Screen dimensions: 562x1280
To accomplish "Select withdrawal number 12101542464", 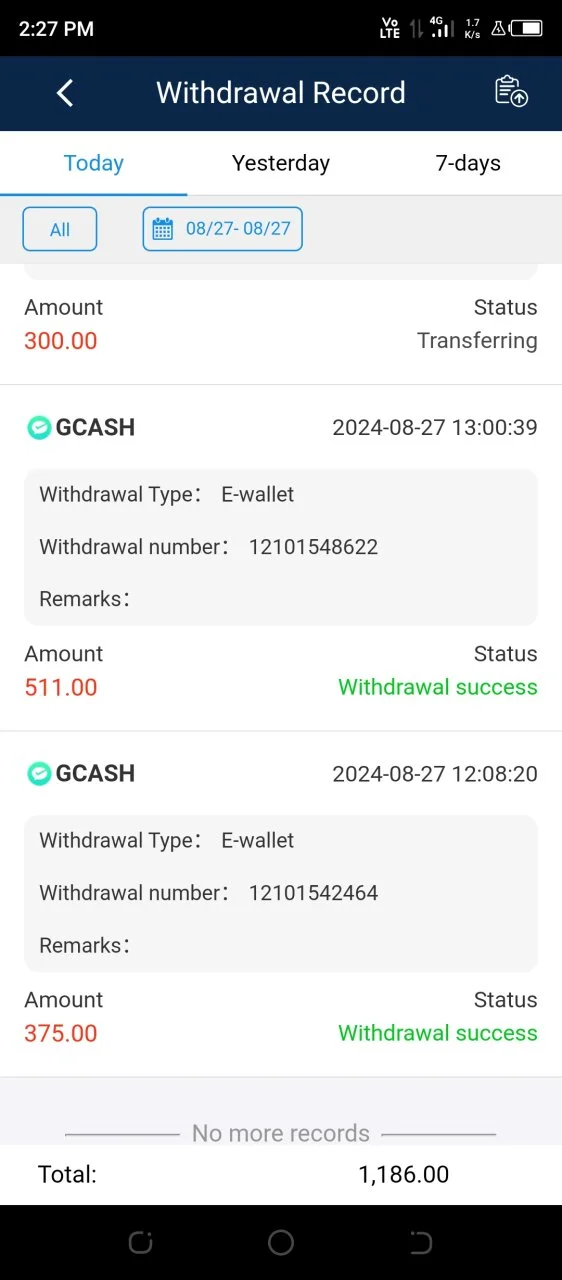I will 313,893.
